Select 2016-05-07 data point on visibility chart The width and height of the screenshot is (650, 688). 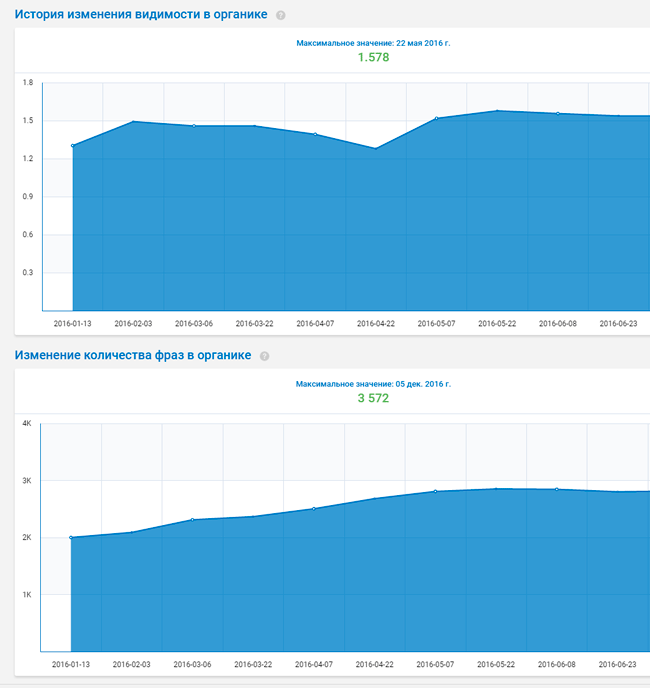[x=437, y=118]
